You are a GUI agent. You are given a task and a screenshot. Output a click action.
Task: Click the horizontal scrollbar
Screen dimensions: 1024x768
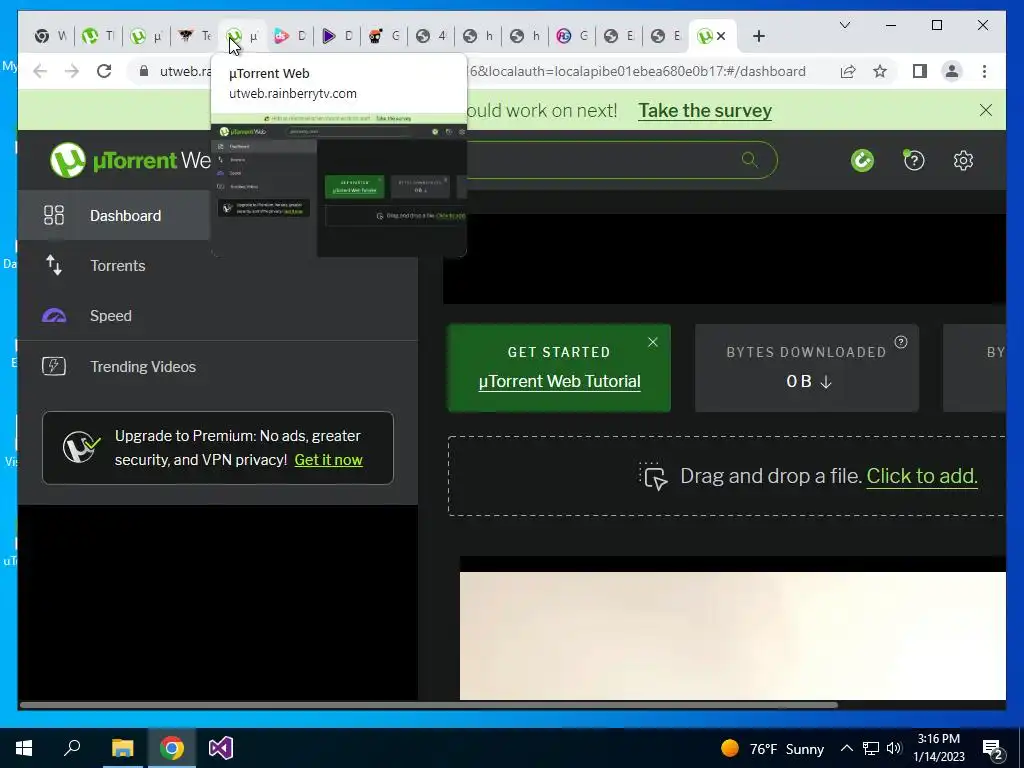coord(428,705)
